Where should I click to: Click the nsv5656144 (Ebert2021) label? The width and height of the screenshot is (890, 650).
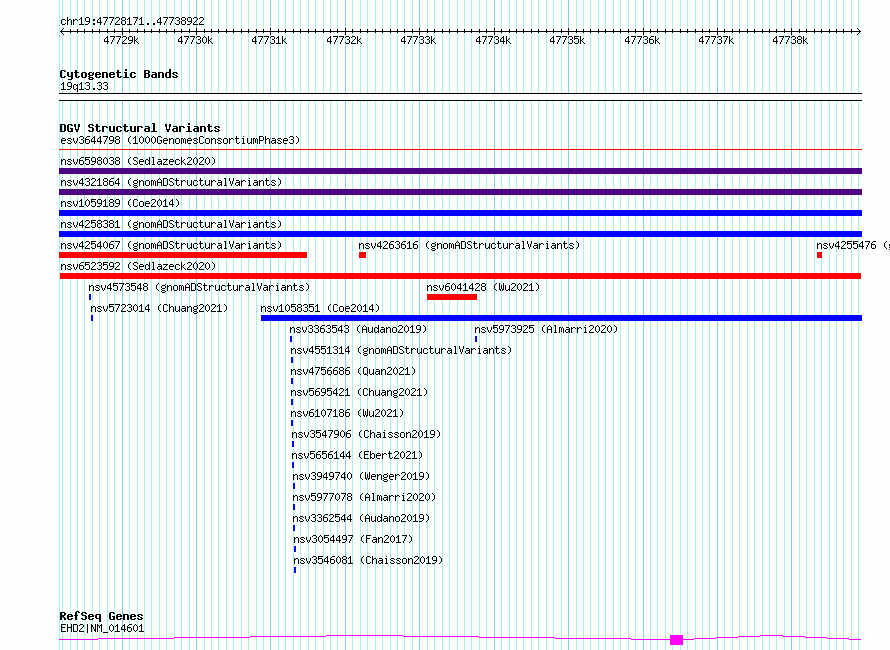coord(357,455)
